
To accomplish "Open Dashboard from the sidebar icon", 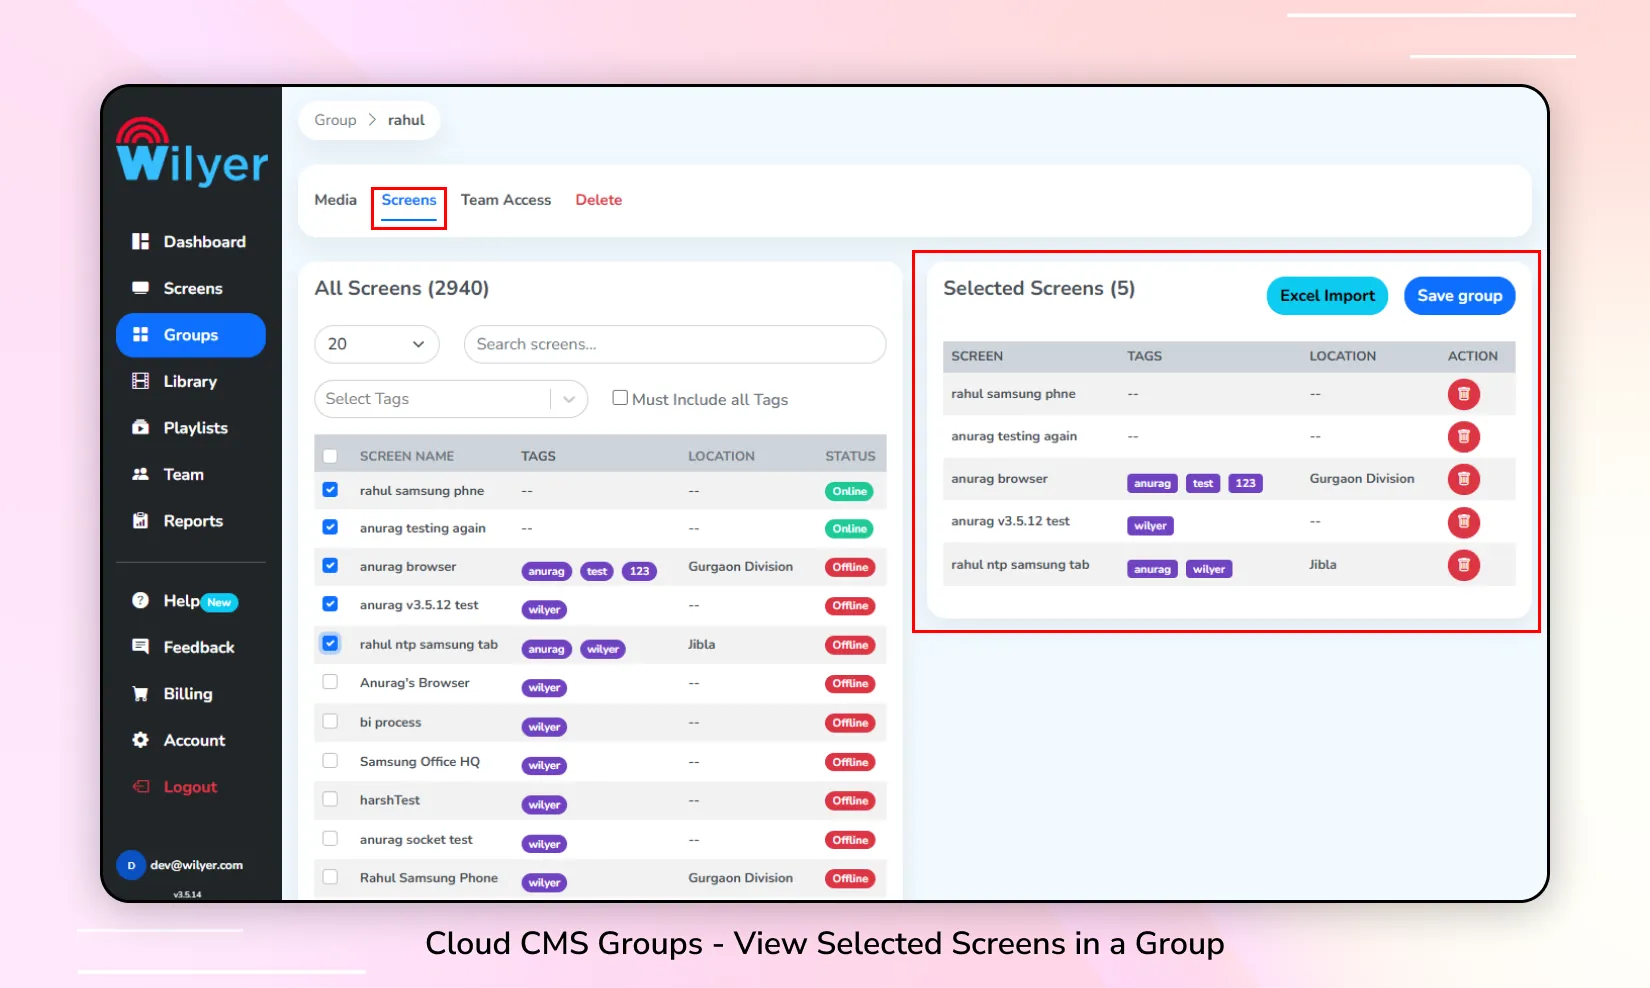I will pyautogui.click(x=141, y=241).
